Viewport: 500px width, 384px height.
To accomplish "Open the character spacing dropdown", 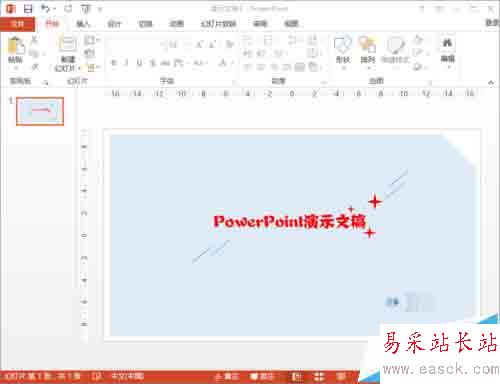I will pos(181,63).
